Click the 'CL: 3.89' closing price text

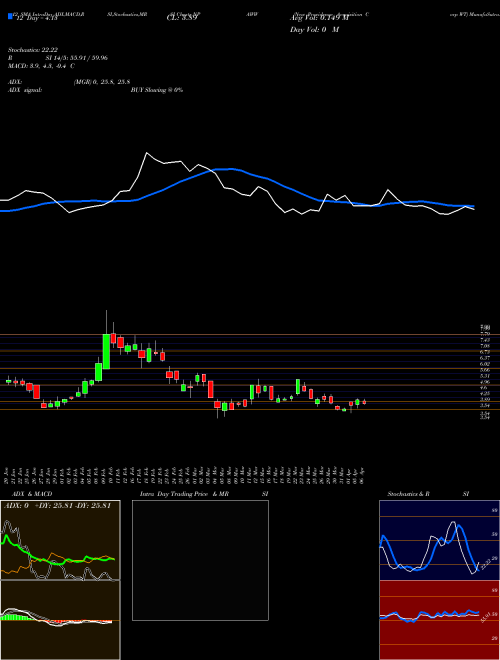click(x=181, y=18)
